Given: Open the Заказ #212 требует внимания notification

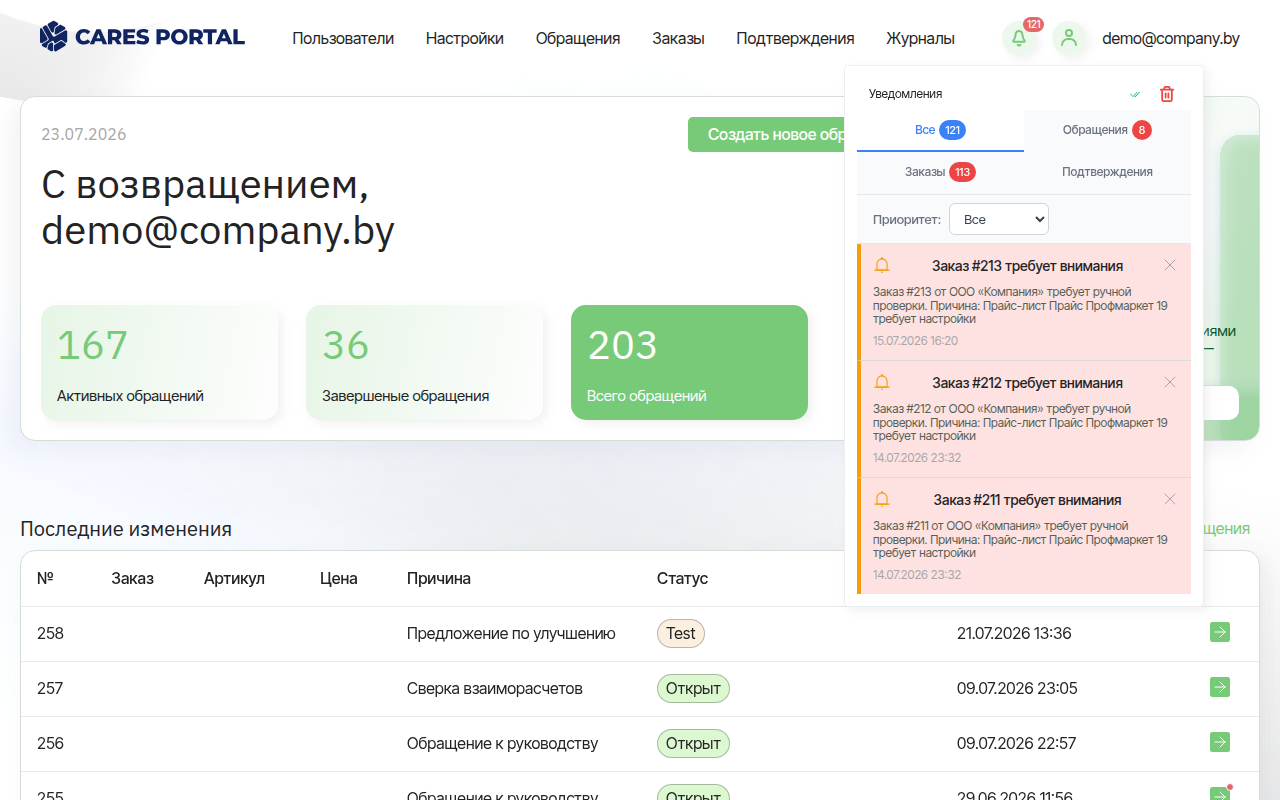Looking at the screenshot, I should pyautogui.click(x=1024, y=419).
